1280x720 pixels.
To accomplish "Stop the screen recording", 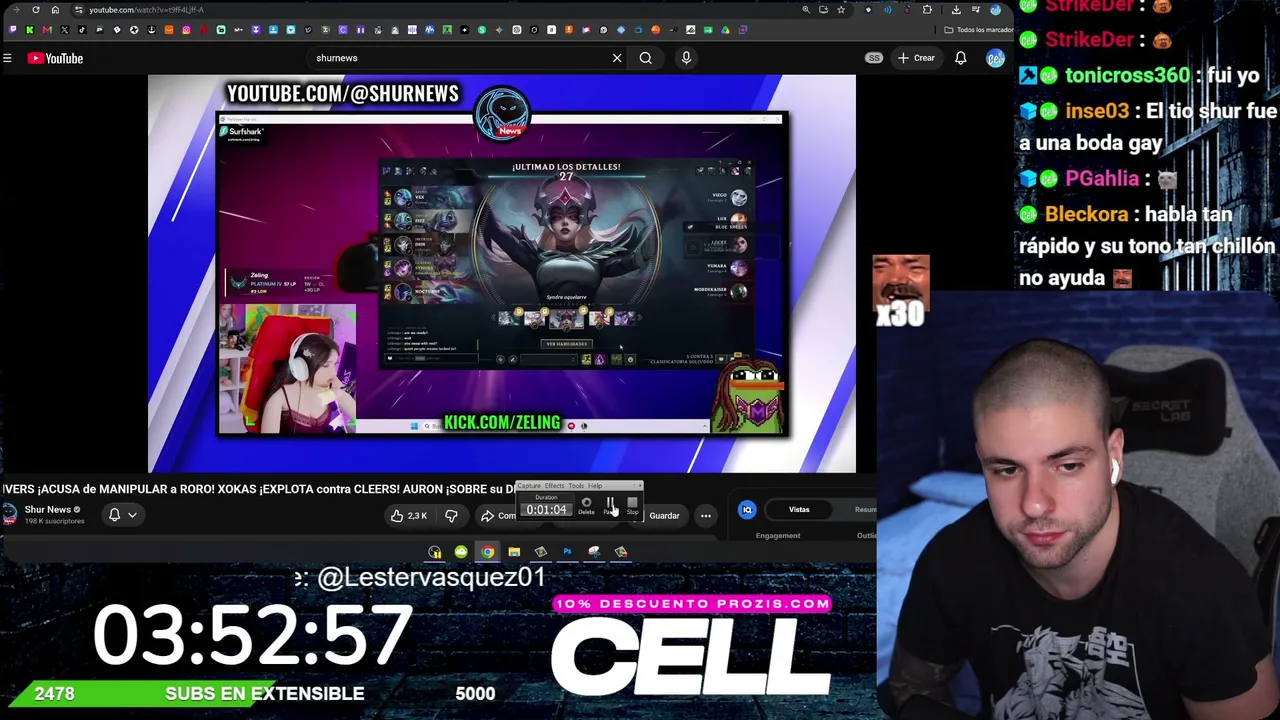I will [x=632, y=506].
